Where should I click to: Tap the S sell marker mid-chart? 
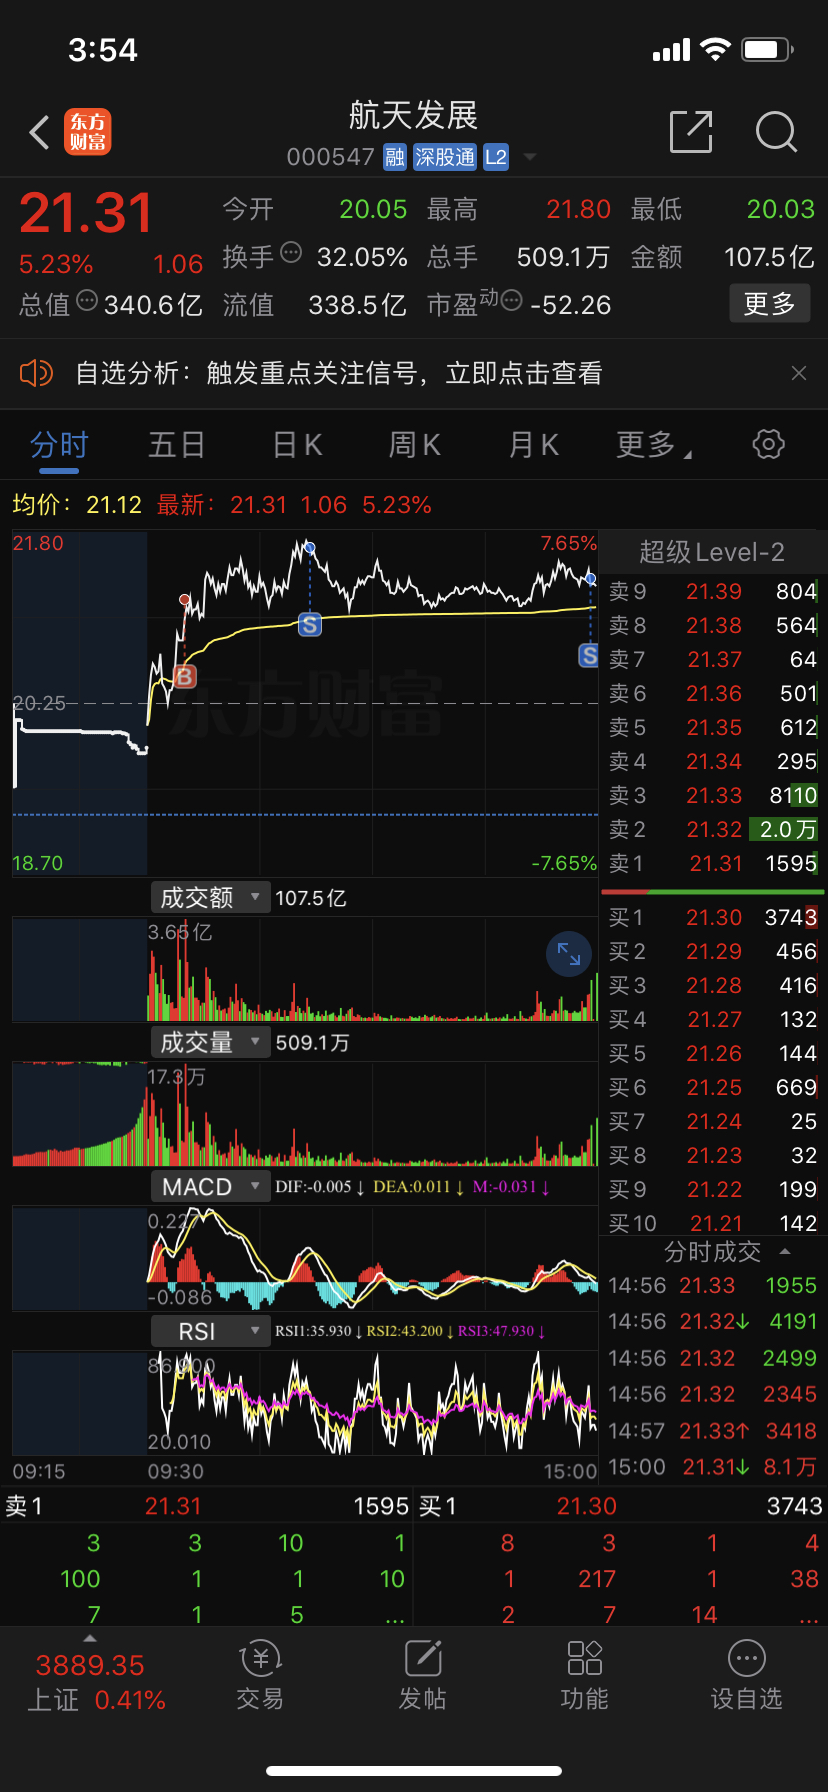[x=310, y=625]
